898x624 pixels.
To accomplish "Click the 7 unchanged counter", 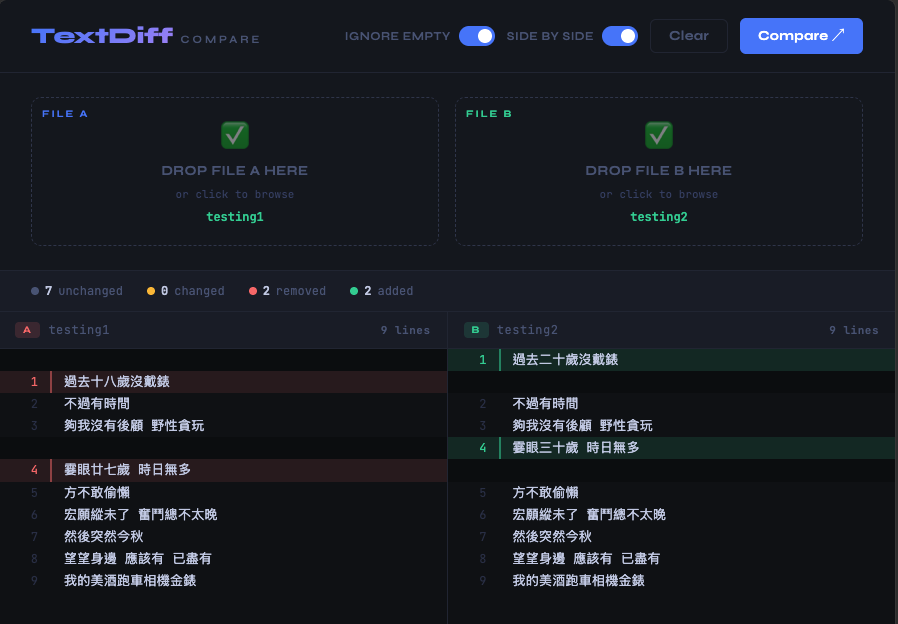I will [x=83, y=291].
